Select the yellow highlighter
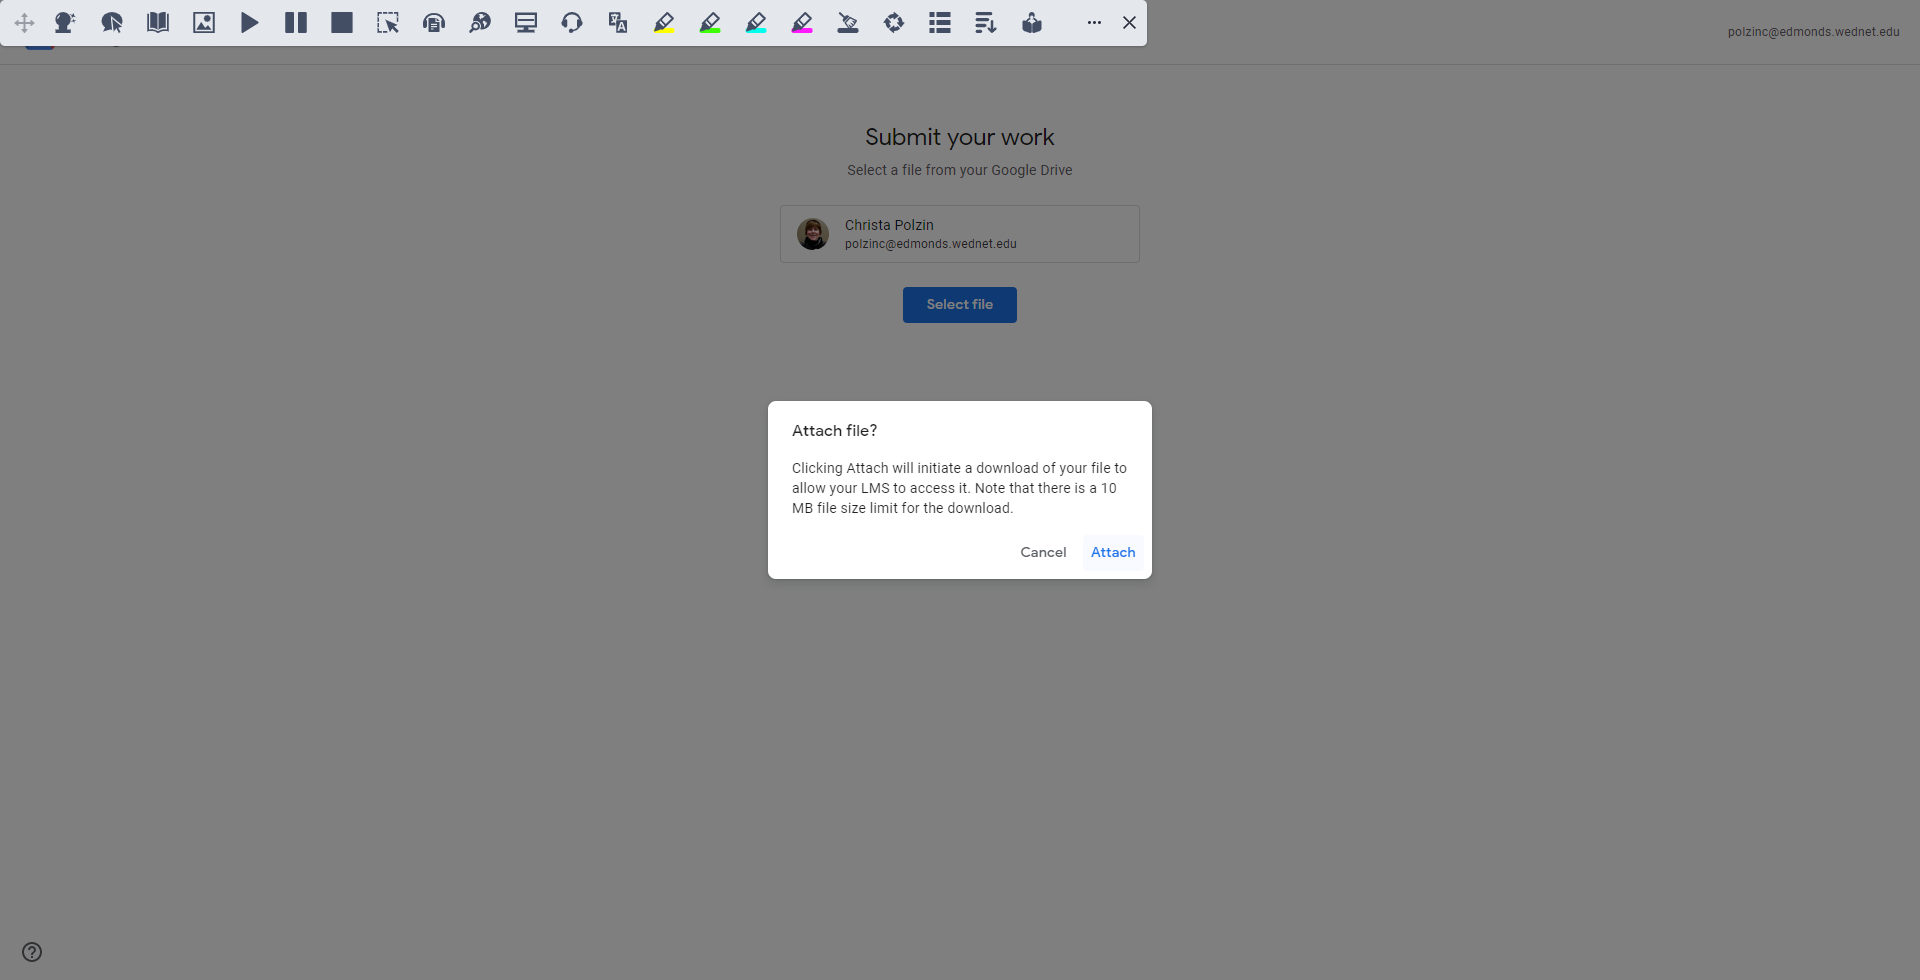 [664, 22]
